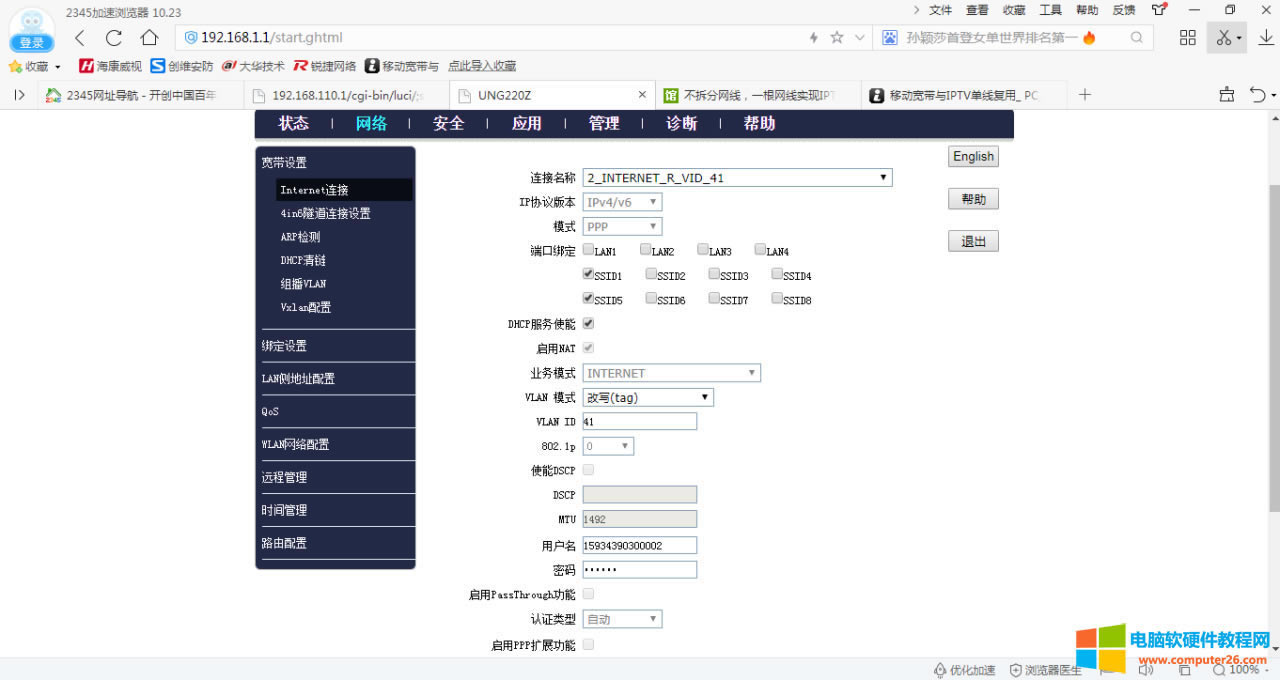This screenshot has width=1280, height=680.
Task: Click the English language button
Action: coord(973,157)
